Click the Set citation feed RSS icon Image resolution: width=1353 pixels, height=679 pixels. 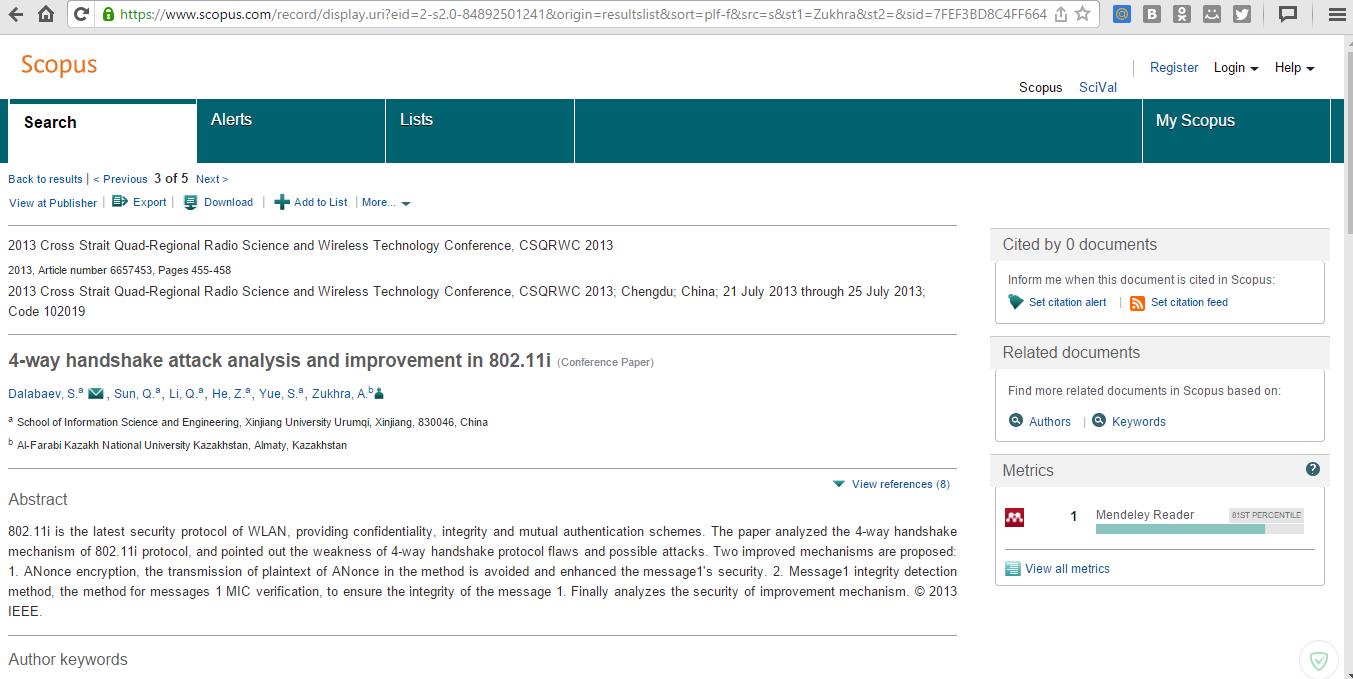point(1137,303)
